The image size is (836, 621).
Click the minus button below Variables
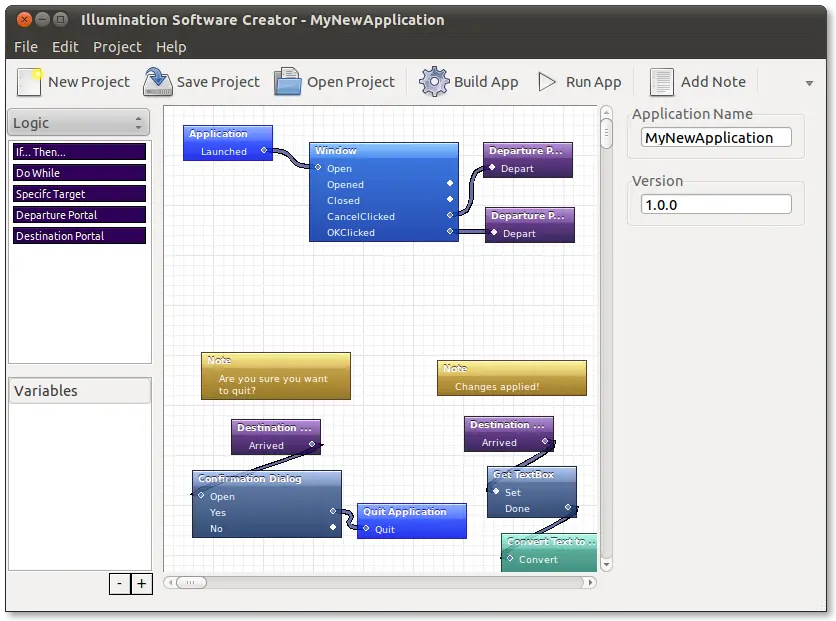tap(119, 584)
